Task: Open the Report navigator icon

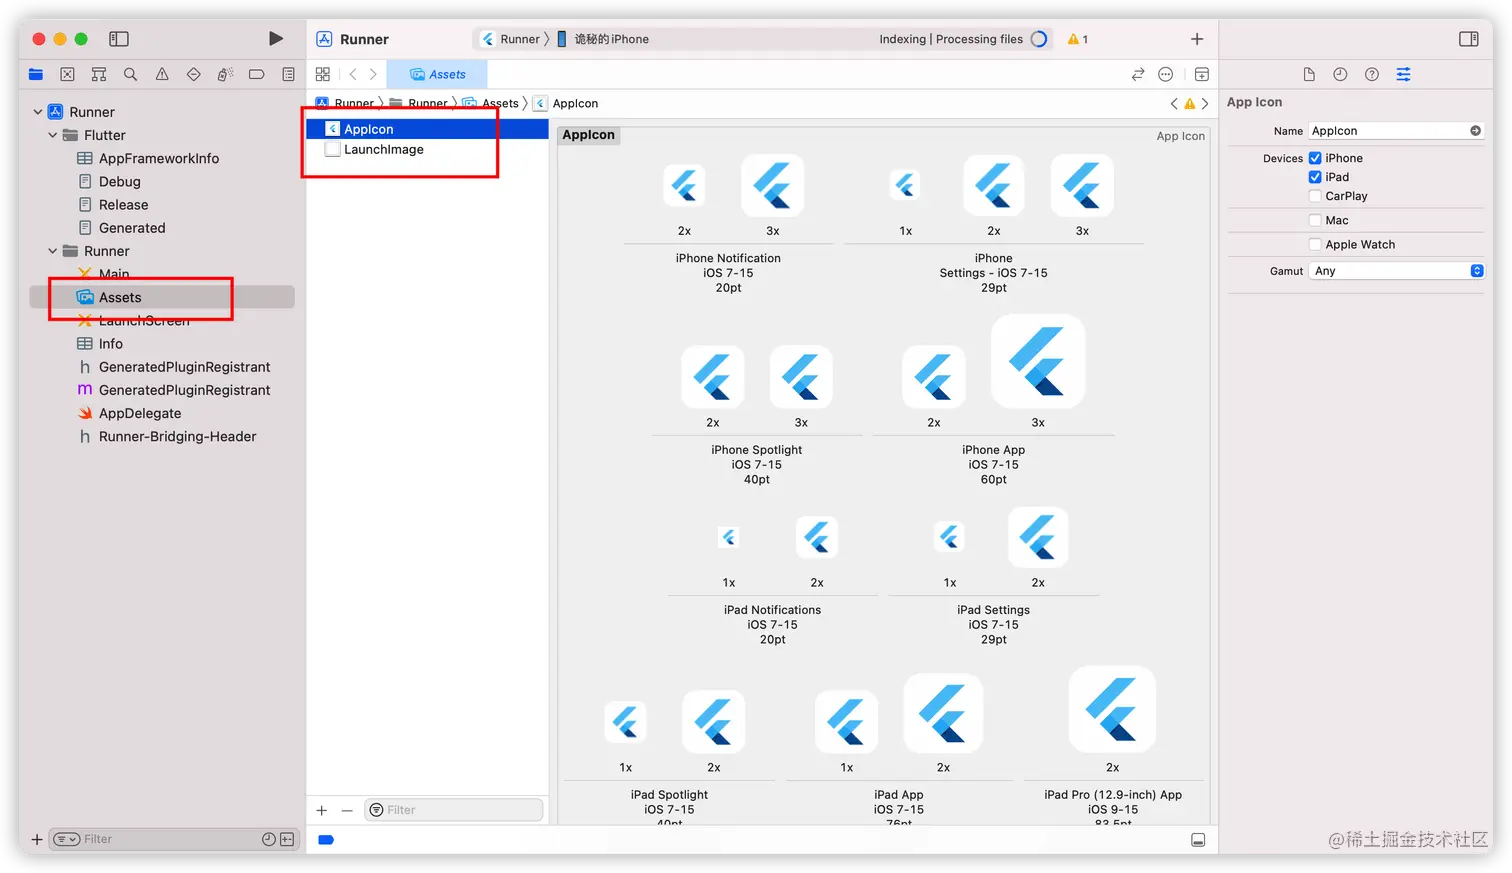Action: (x=288, y=74)
